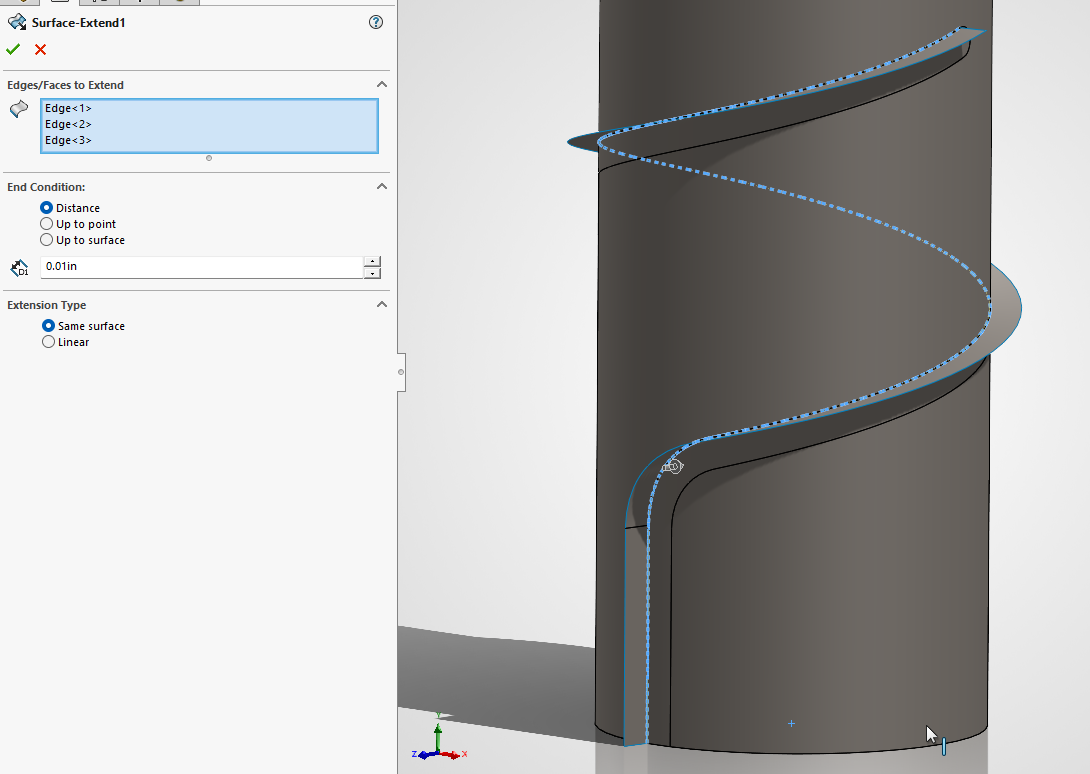1090x774 pixels.
Task: Choose Up to surface end condition
Action: (47, 240)
